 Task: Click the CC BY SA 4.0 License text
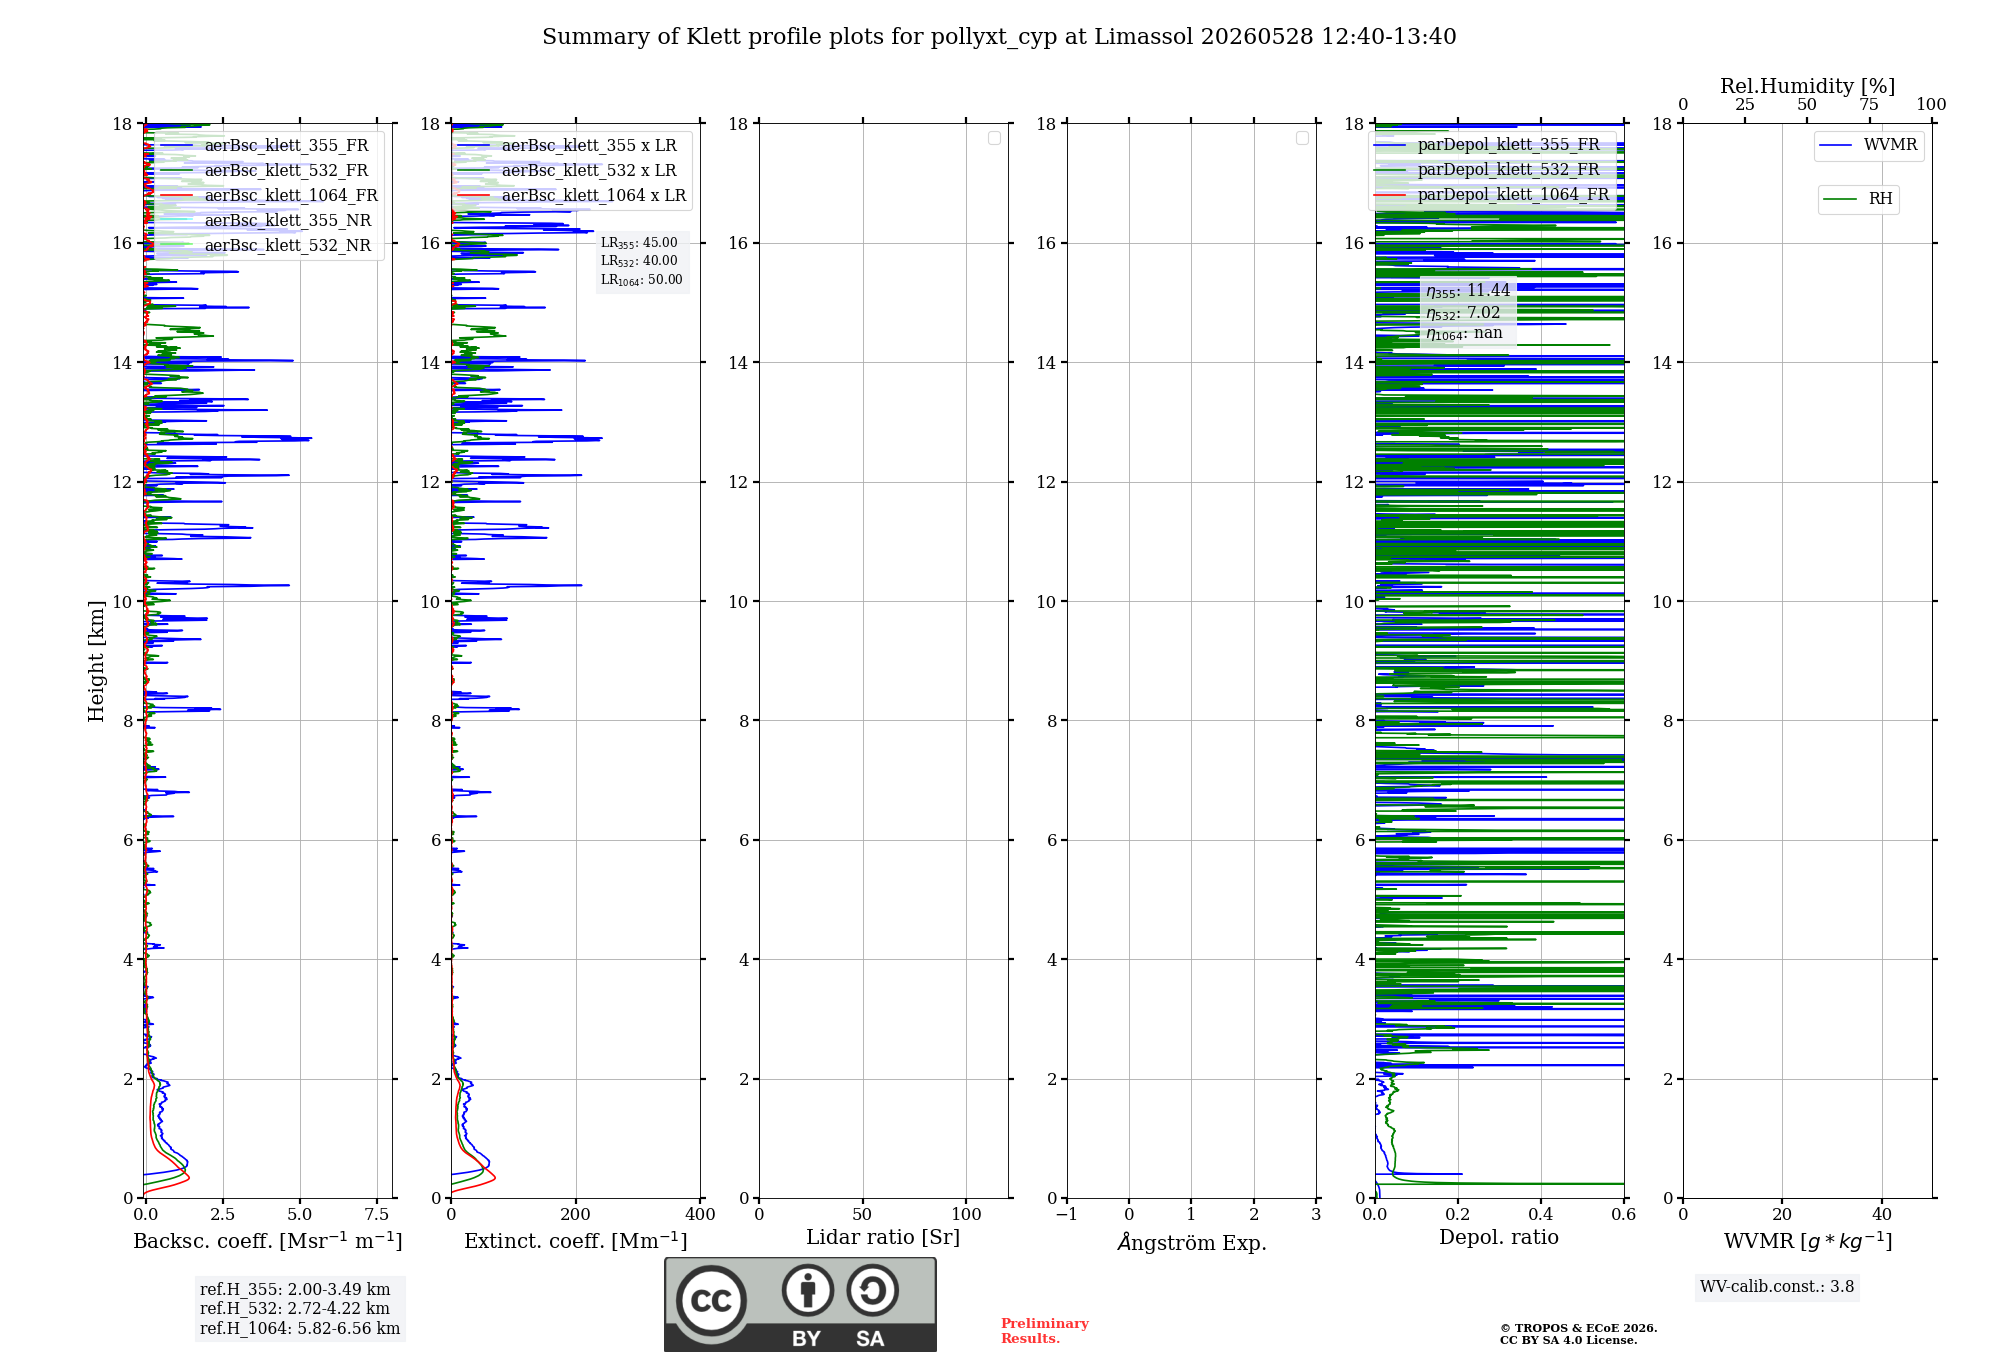pyautogui.click(x=1569, y=1341)
